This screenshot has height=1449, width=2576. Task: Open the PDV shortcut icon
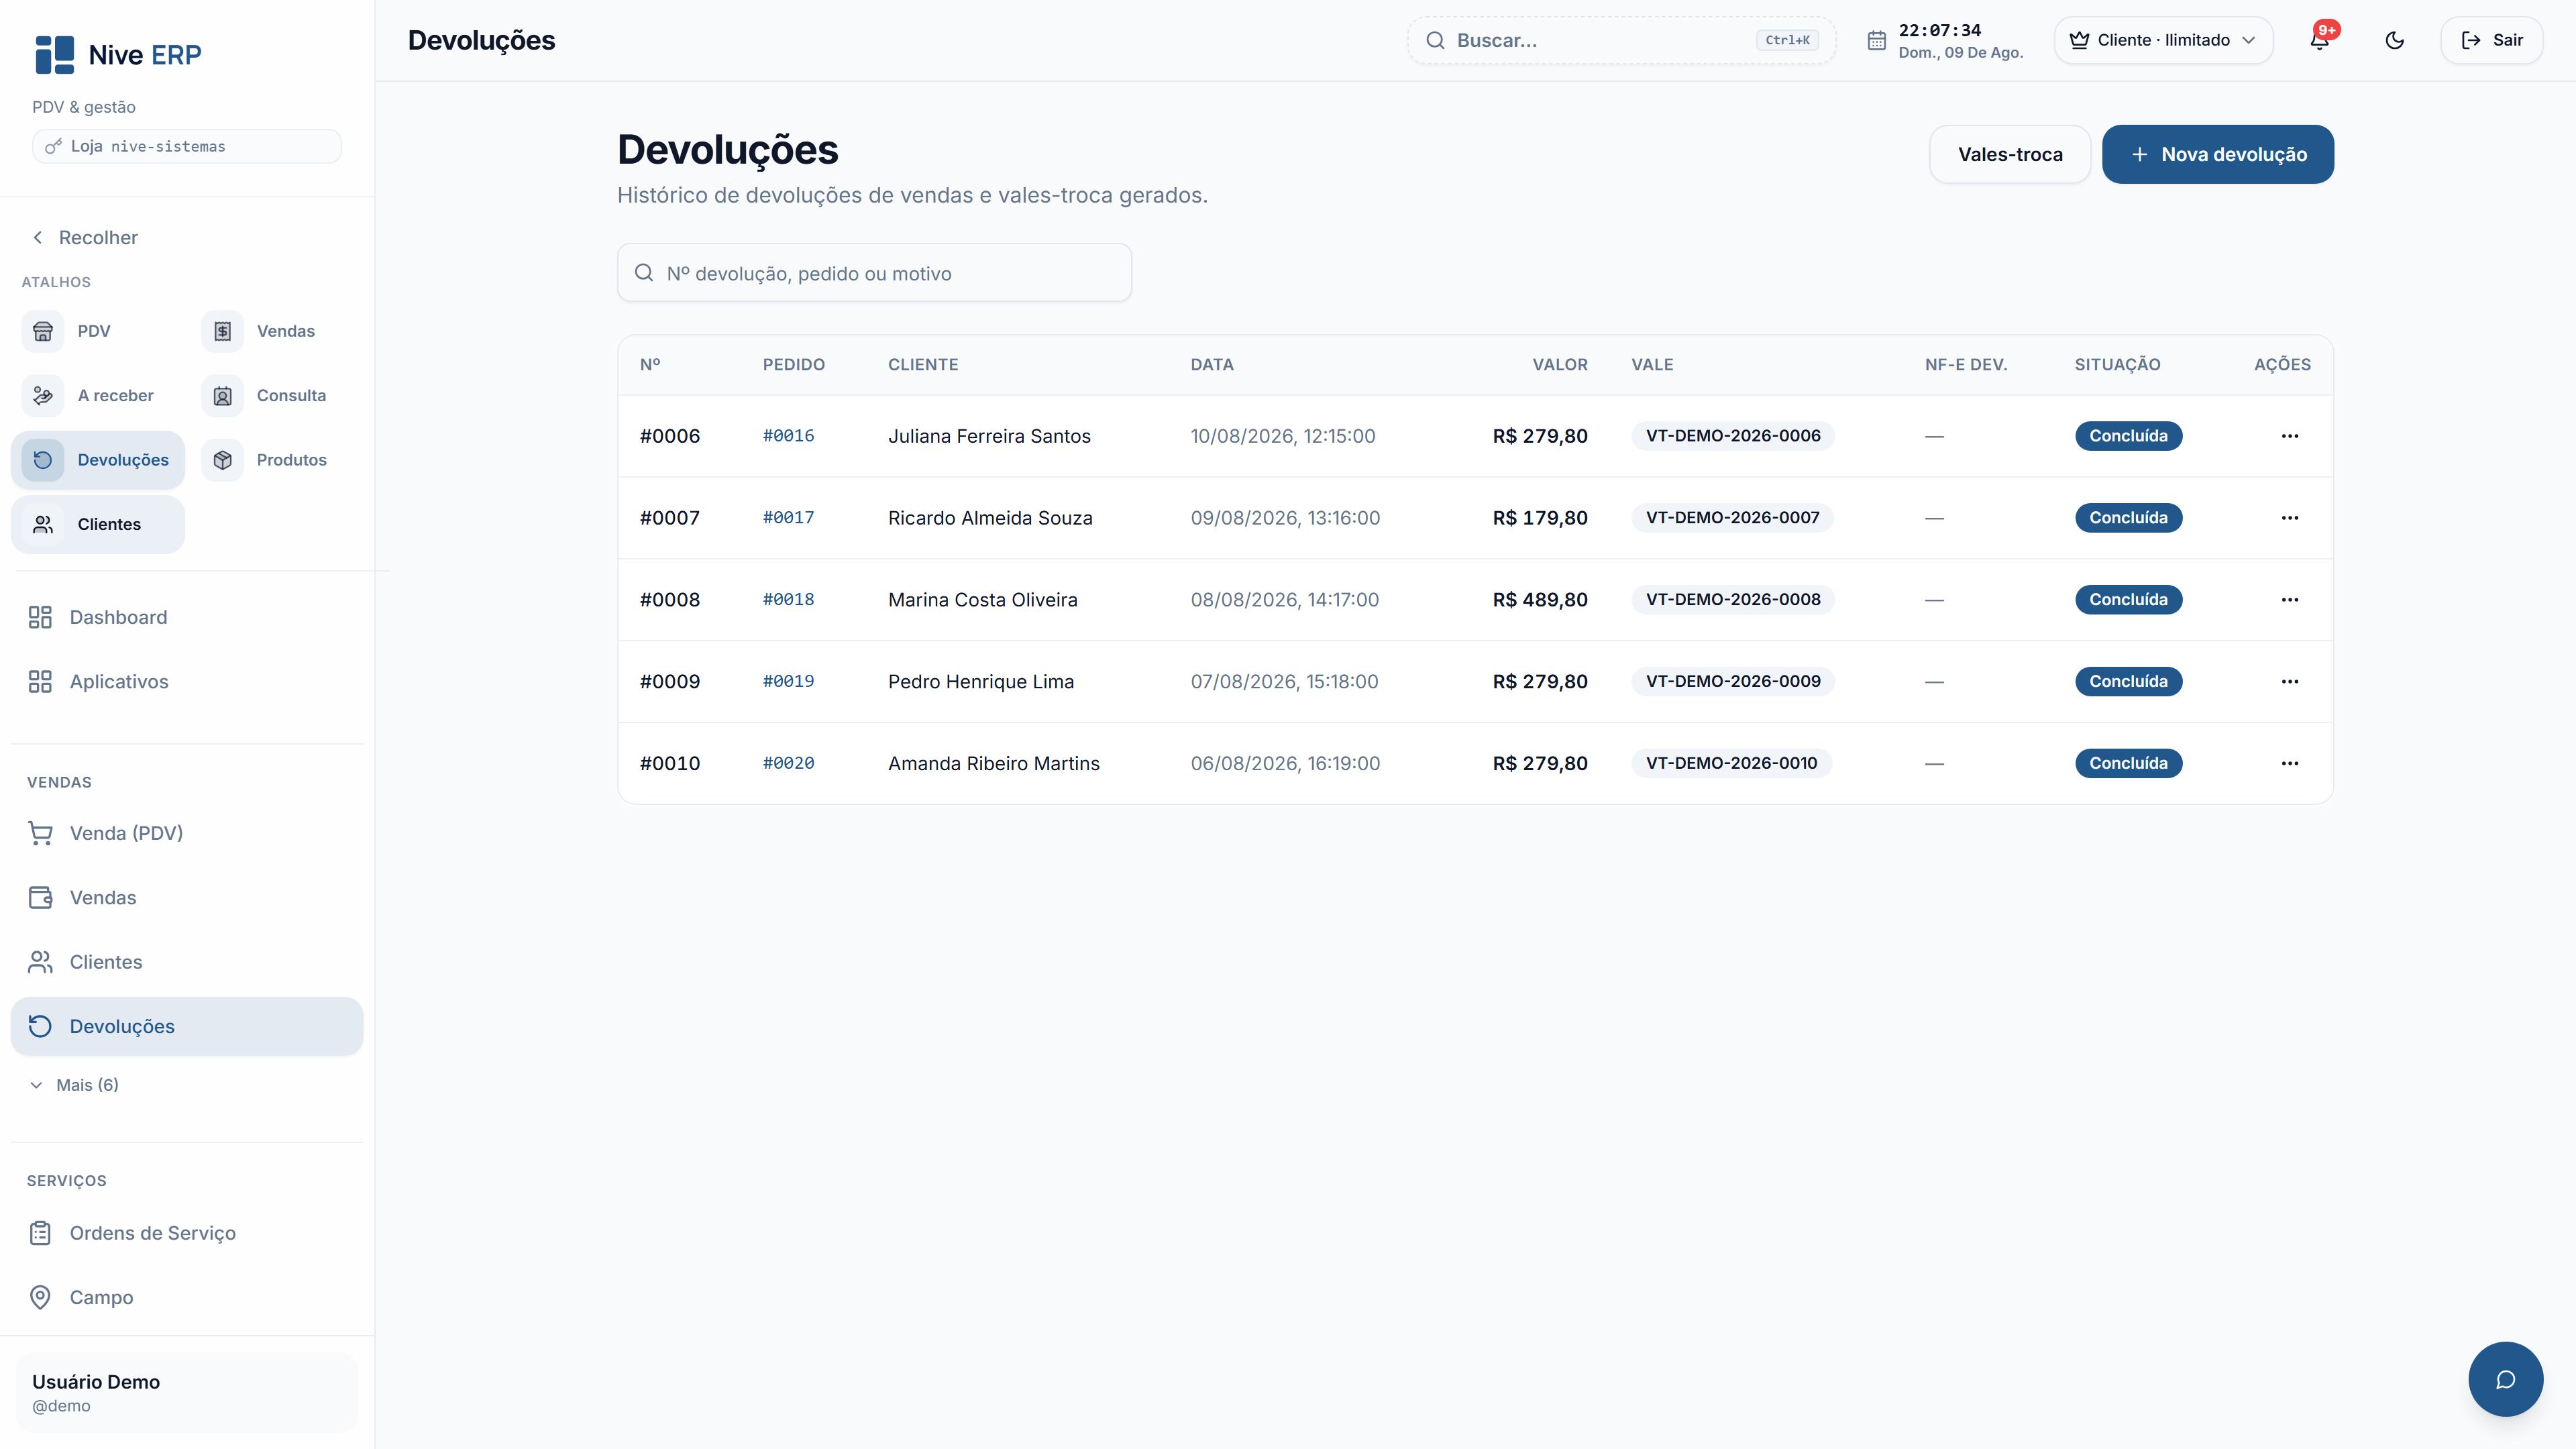click(43, 331)
